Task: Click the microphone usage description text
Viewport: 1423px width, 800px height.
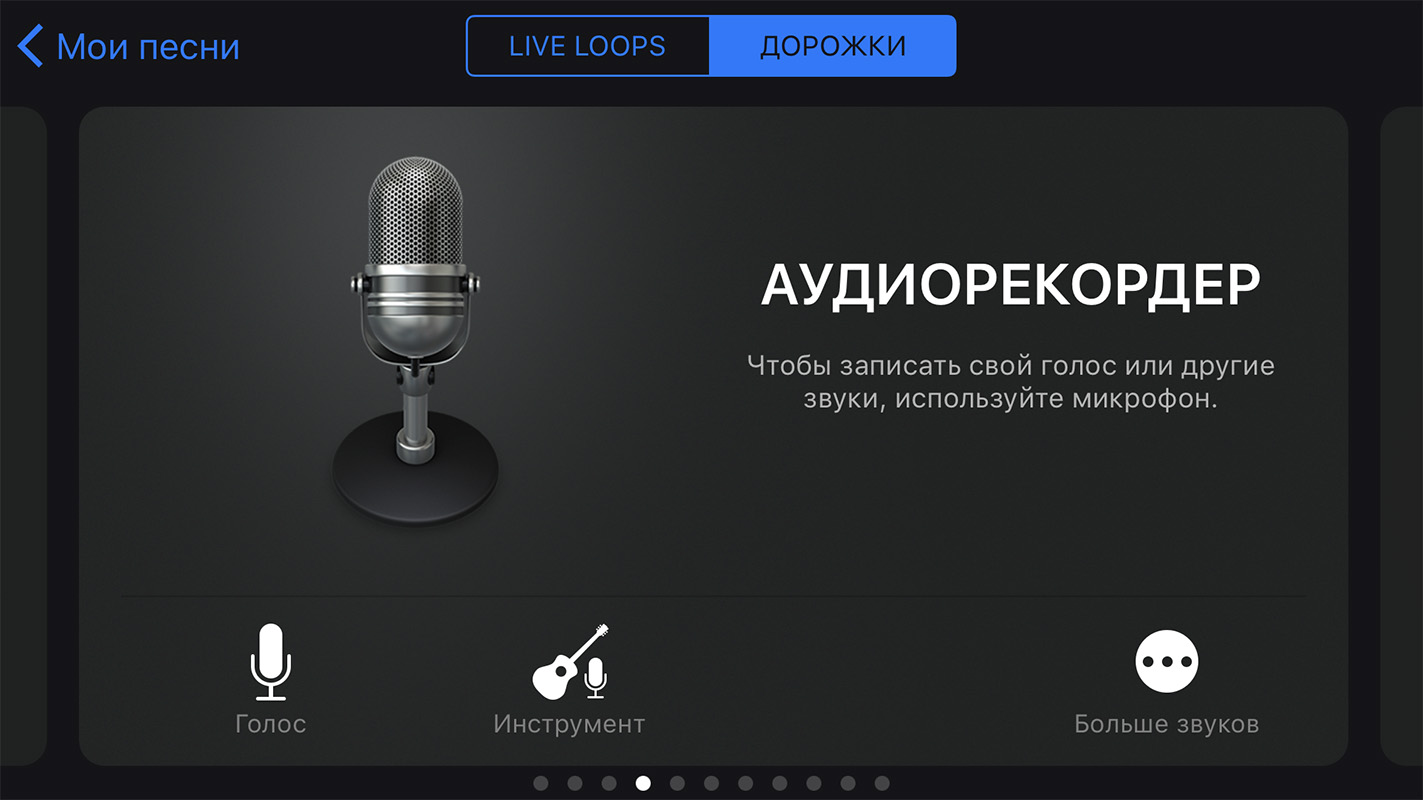Action: (1011, 382)
